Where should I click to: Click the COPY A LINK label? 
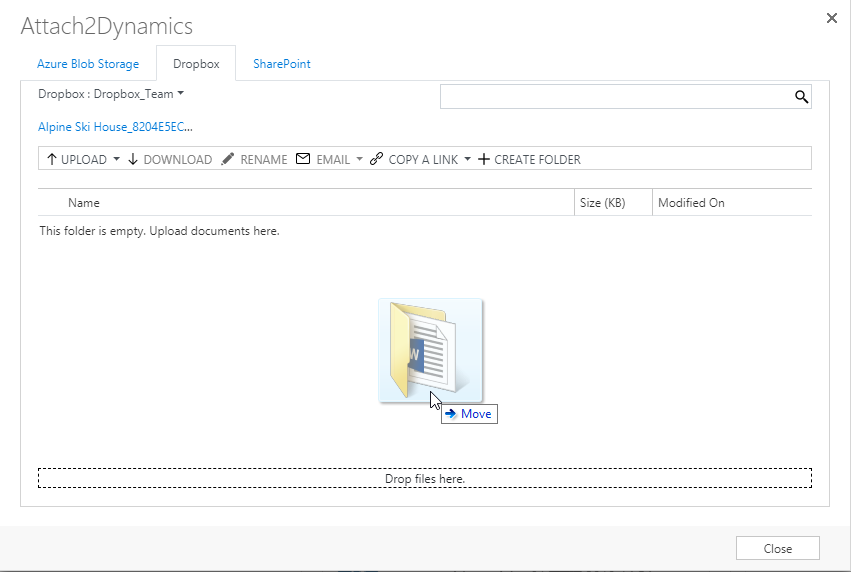[423, 160]
